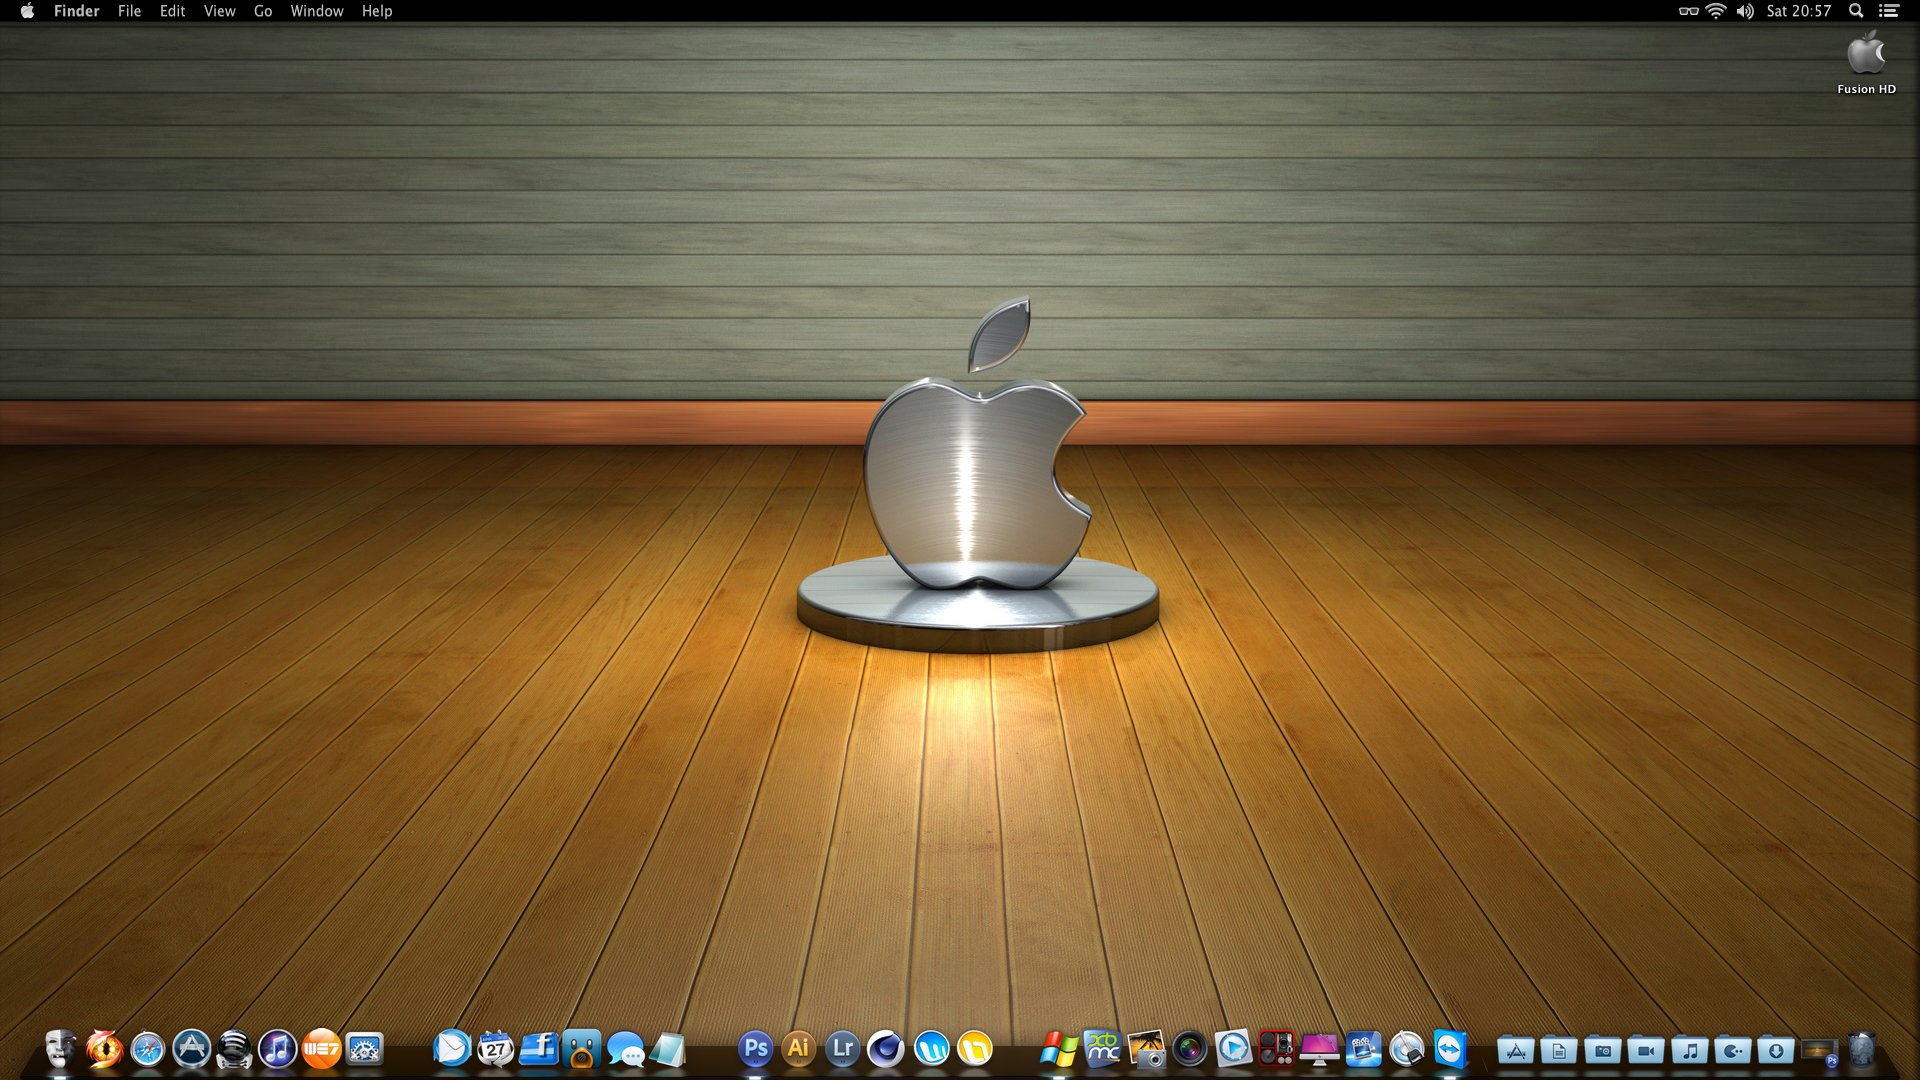1920x1080 pixels.
Task: Open the Pictures camera folder in dock
Action: tap(1603, 1051)
